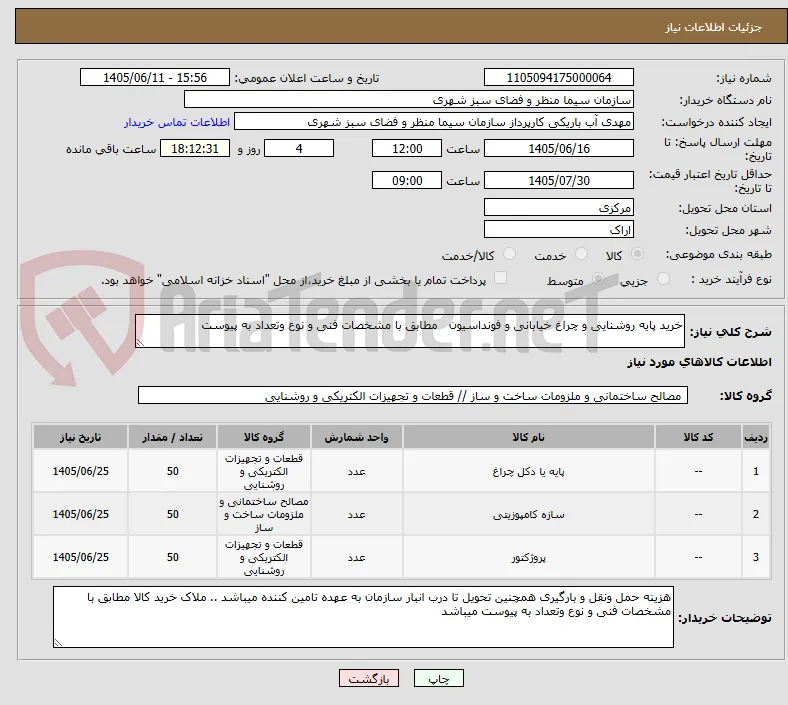Click the توضیحات خریدار notes textarea
The height and width of the screenshot is (705, 788).
pos(363,617)
